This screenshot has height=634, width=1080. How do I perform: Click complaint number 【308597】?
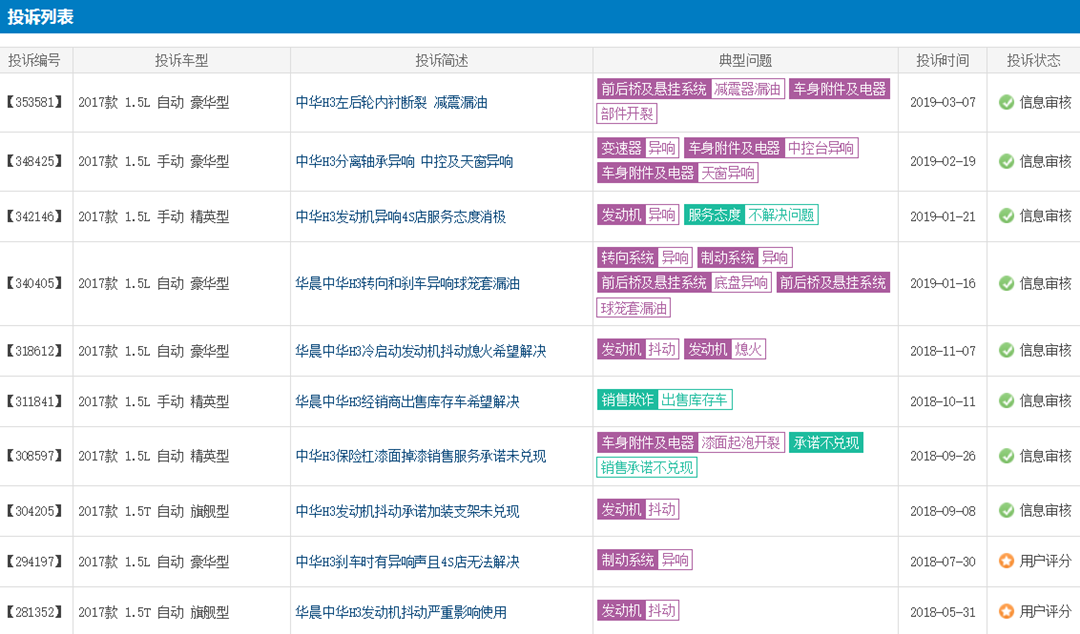pyautogui.click(x=36, y=456)
